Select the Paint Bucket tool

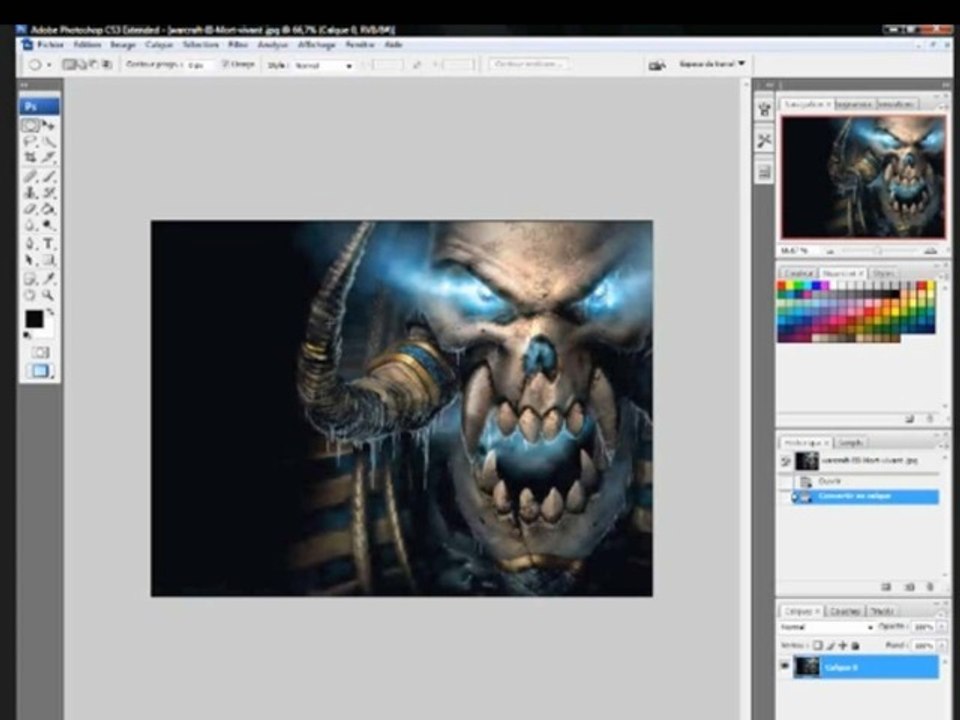[x=49, y=209]
